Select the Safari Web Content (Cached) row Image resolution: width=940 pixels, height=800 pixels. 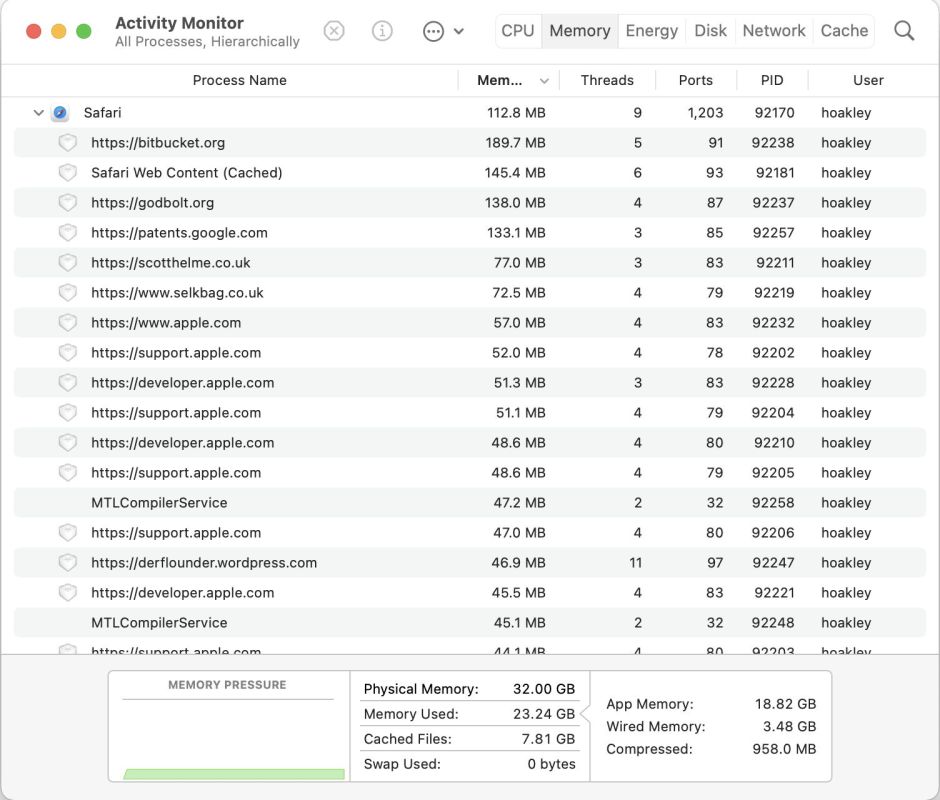[x=186, y=173]
